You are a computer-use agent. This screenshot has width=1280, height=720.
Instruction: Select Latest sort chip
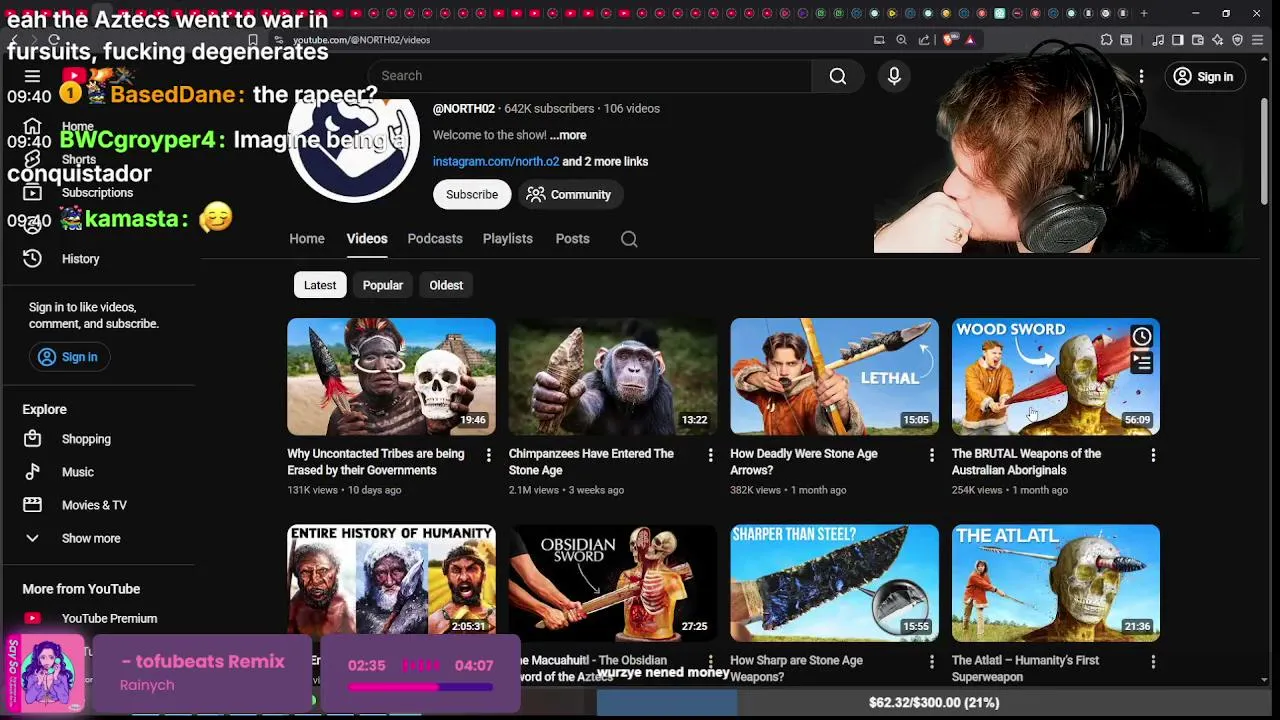tap(320, 285)
